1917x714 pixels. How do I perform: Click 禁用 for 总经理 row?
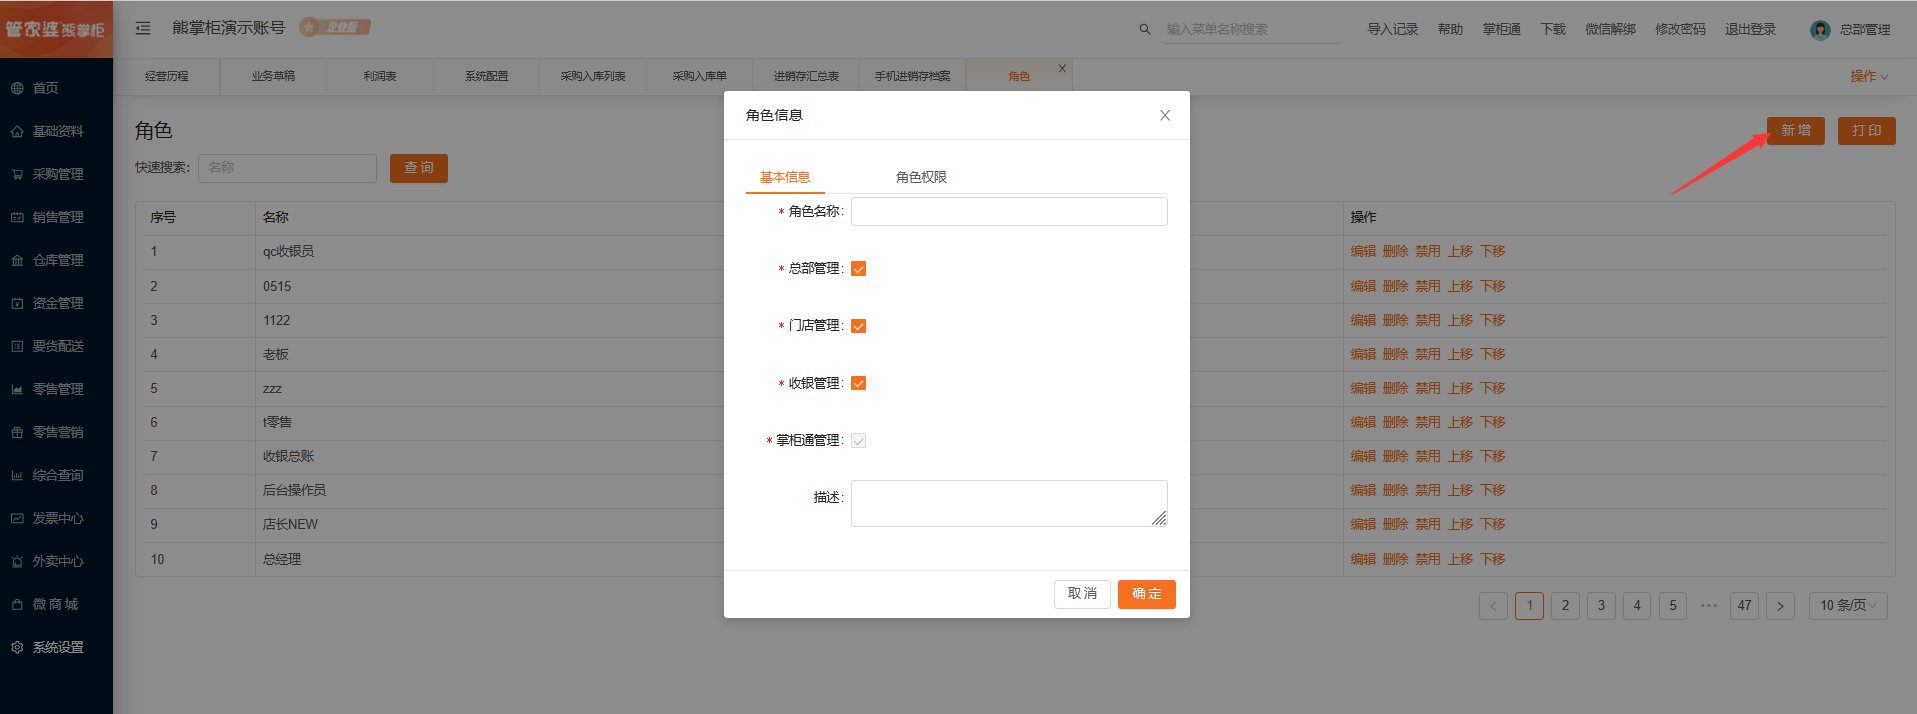pyautogui.click(x=1428, y=559)
